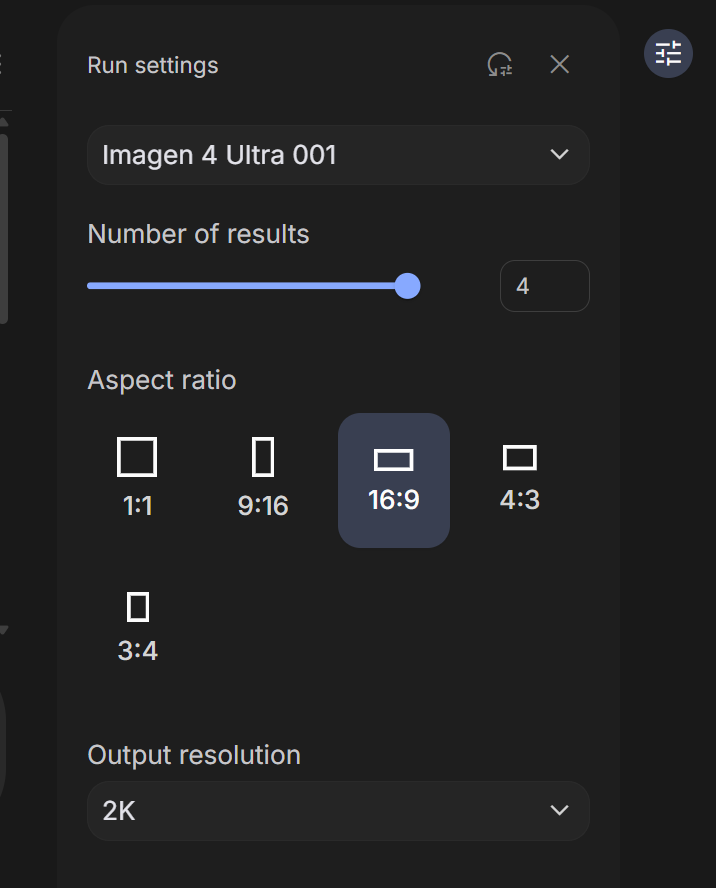716x888 pixels.
Task: Open the Imagen 4 Ultra 001 model dropdown
Action: pos(338,155)
